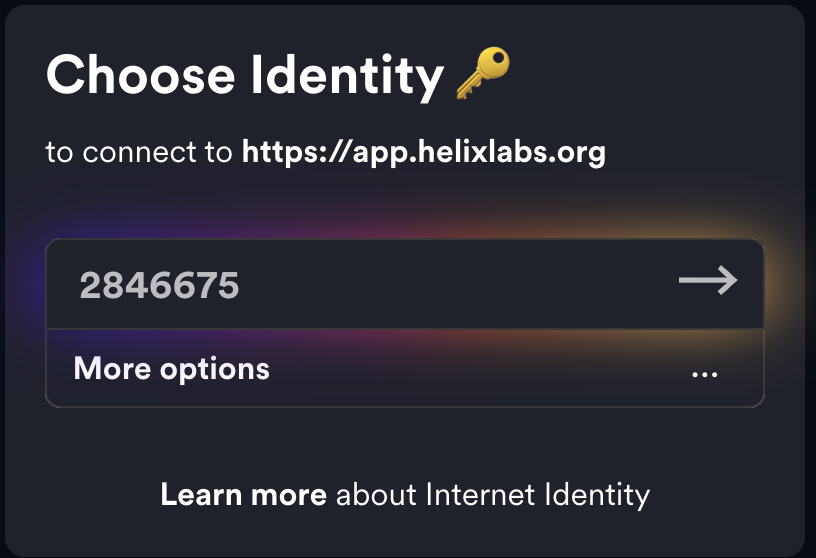Click the right arrow next to 2846675
This screenshot has width=816, height=558.
tap(708, 281)
